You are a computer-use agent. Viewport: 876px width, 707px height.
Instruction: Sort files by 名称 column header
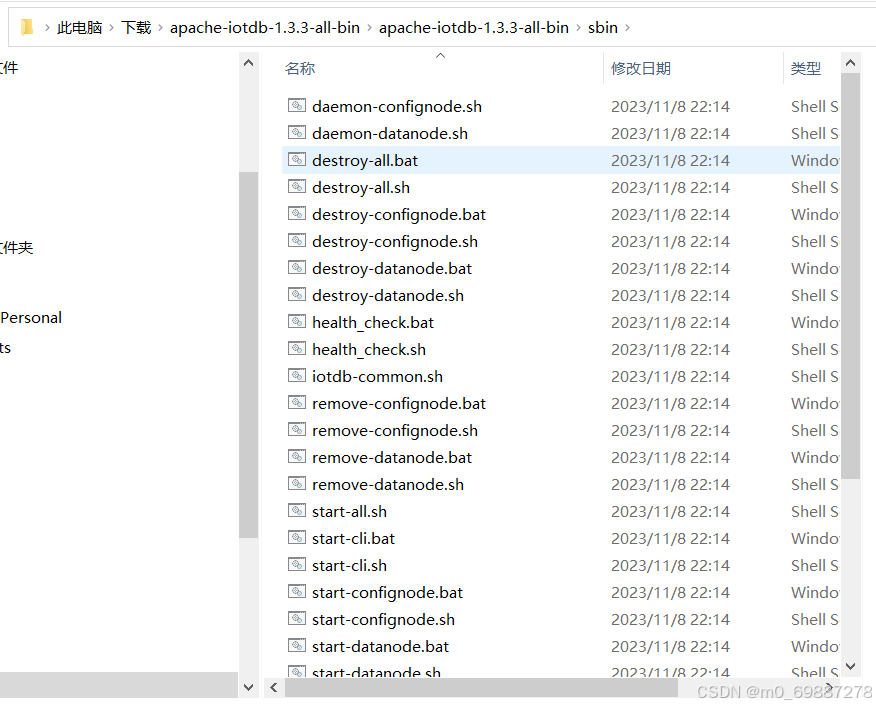[299, 68]
